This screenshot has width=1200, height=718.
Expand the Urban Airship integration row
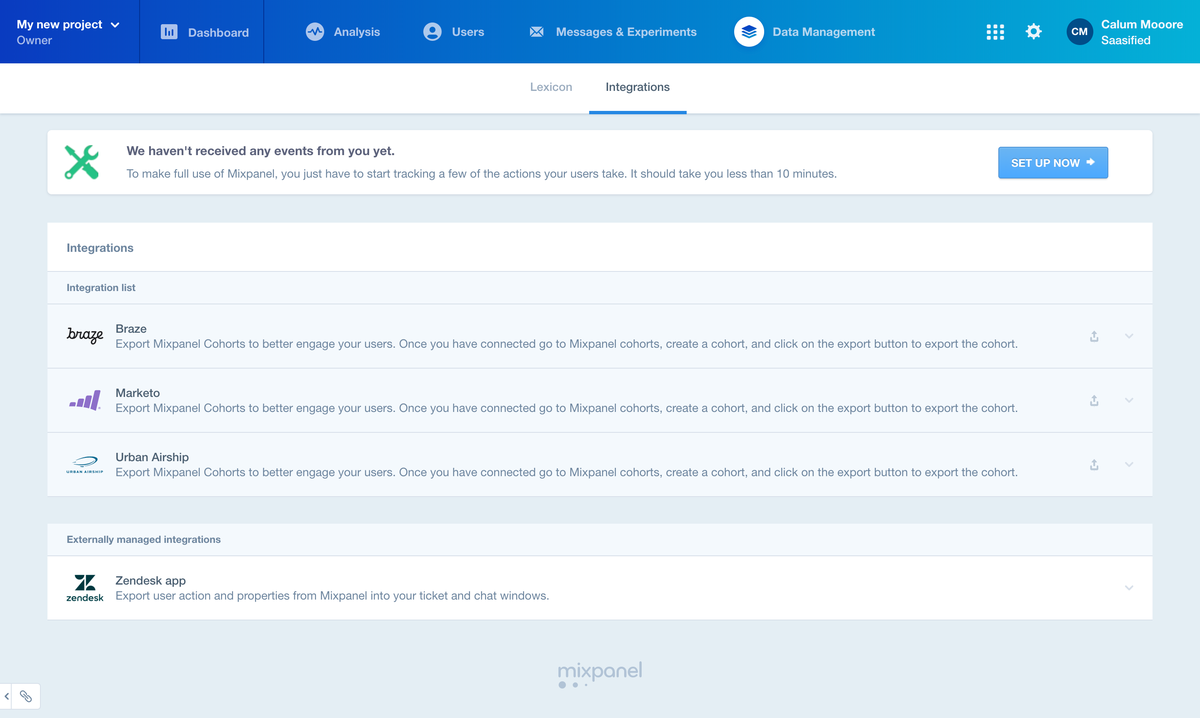tap(1129, 464)
